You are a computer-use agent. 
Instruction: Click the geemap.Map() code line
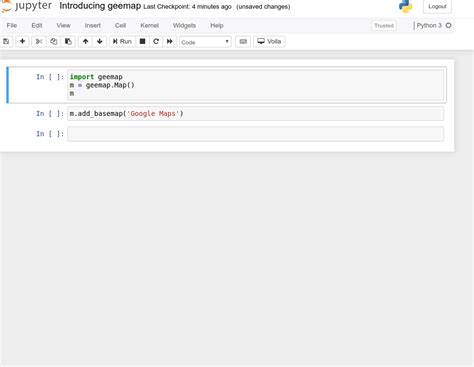coord(102,85)
